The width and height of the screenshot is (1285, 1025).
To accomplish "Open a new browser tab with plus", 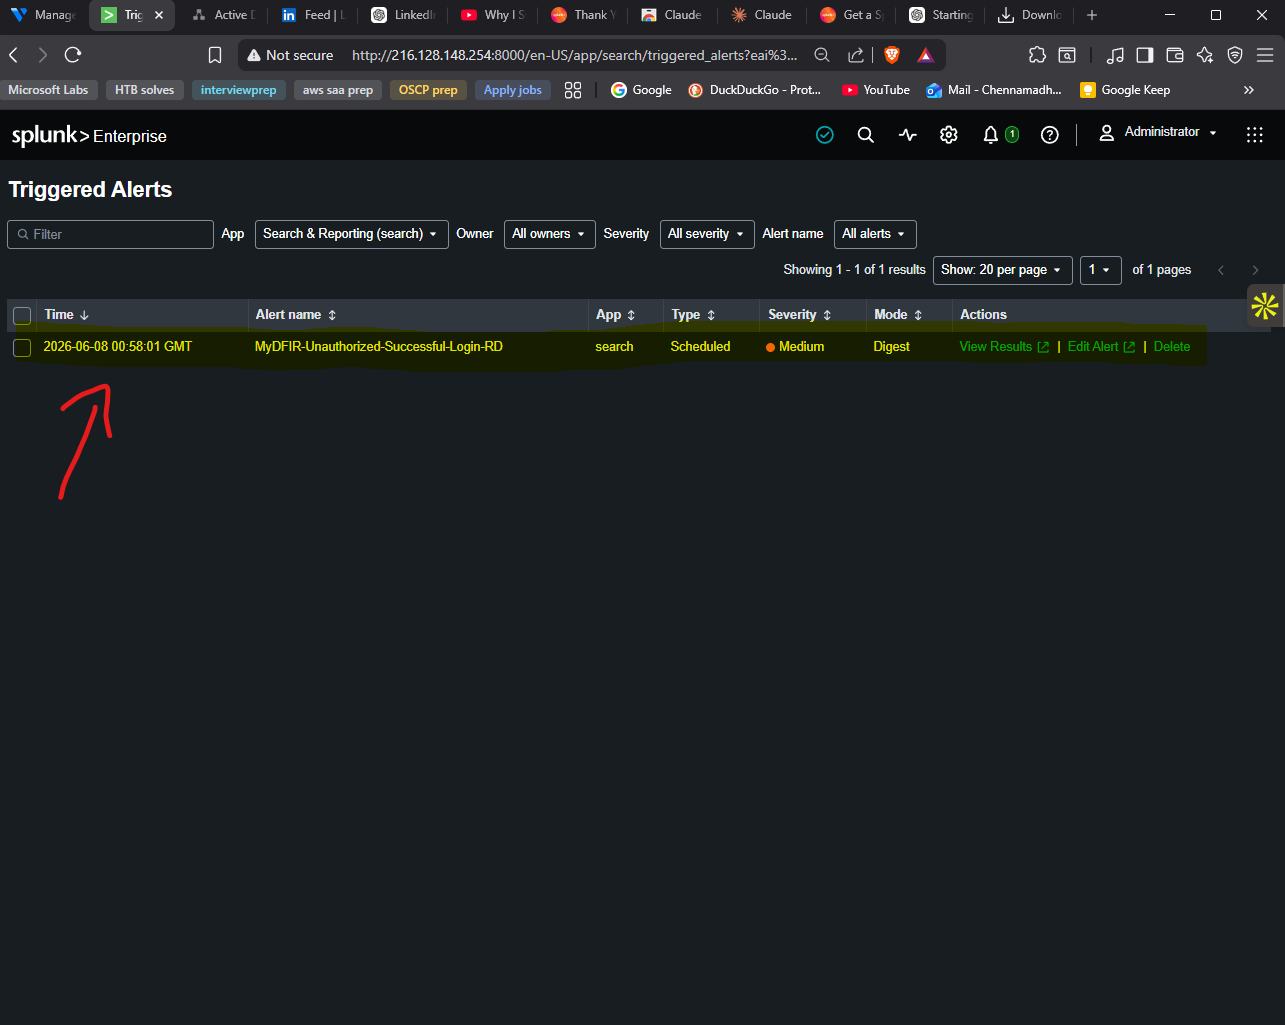I will 1092,15.
